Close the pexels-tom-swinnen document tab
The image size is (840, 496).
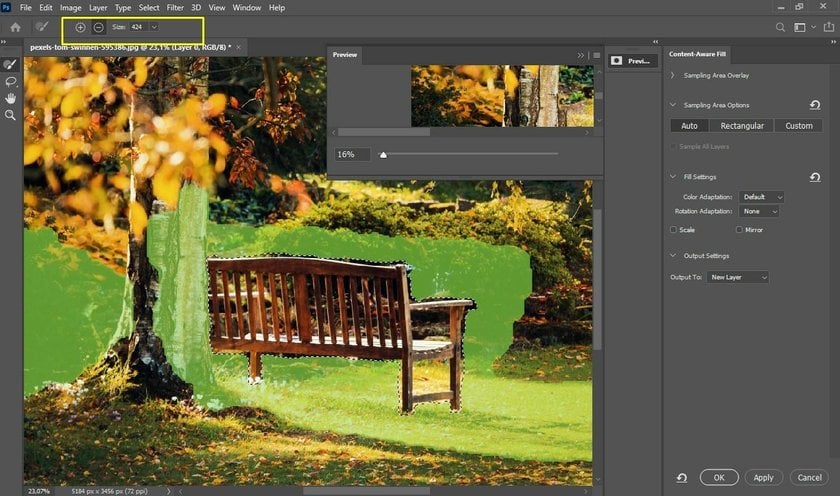pyautogui.click(x=238, y=47)
